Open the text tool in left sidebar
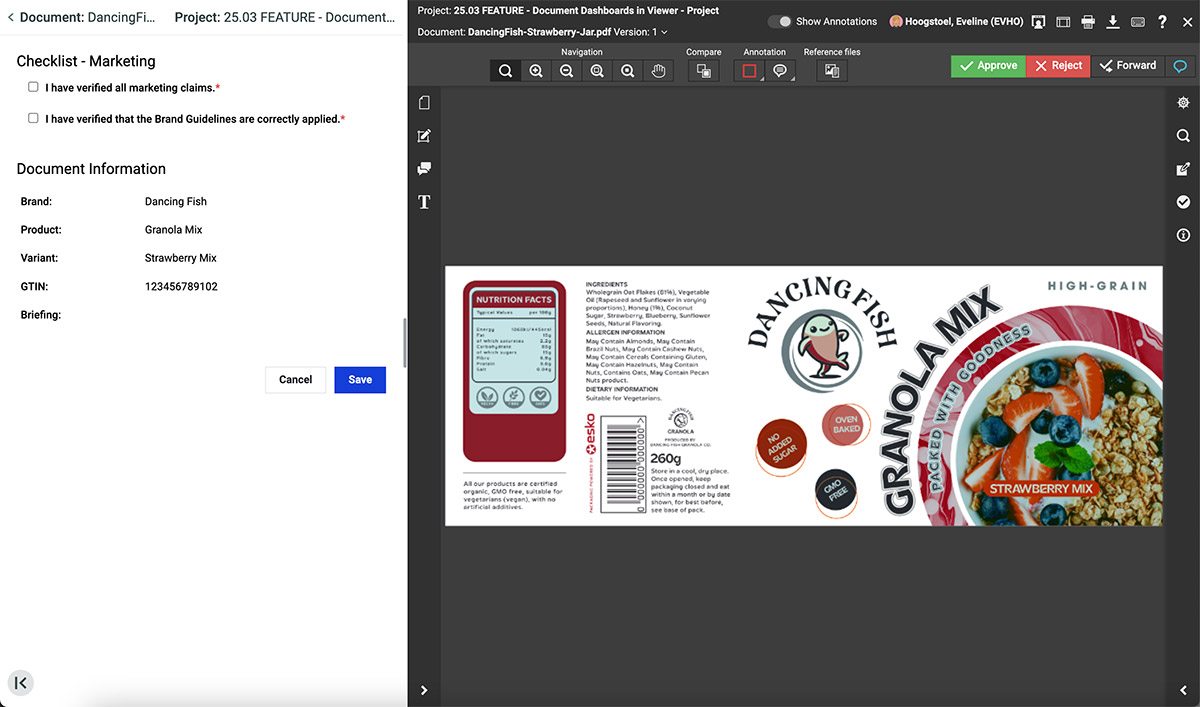The image size is (1200, 707). click(424, 202)
